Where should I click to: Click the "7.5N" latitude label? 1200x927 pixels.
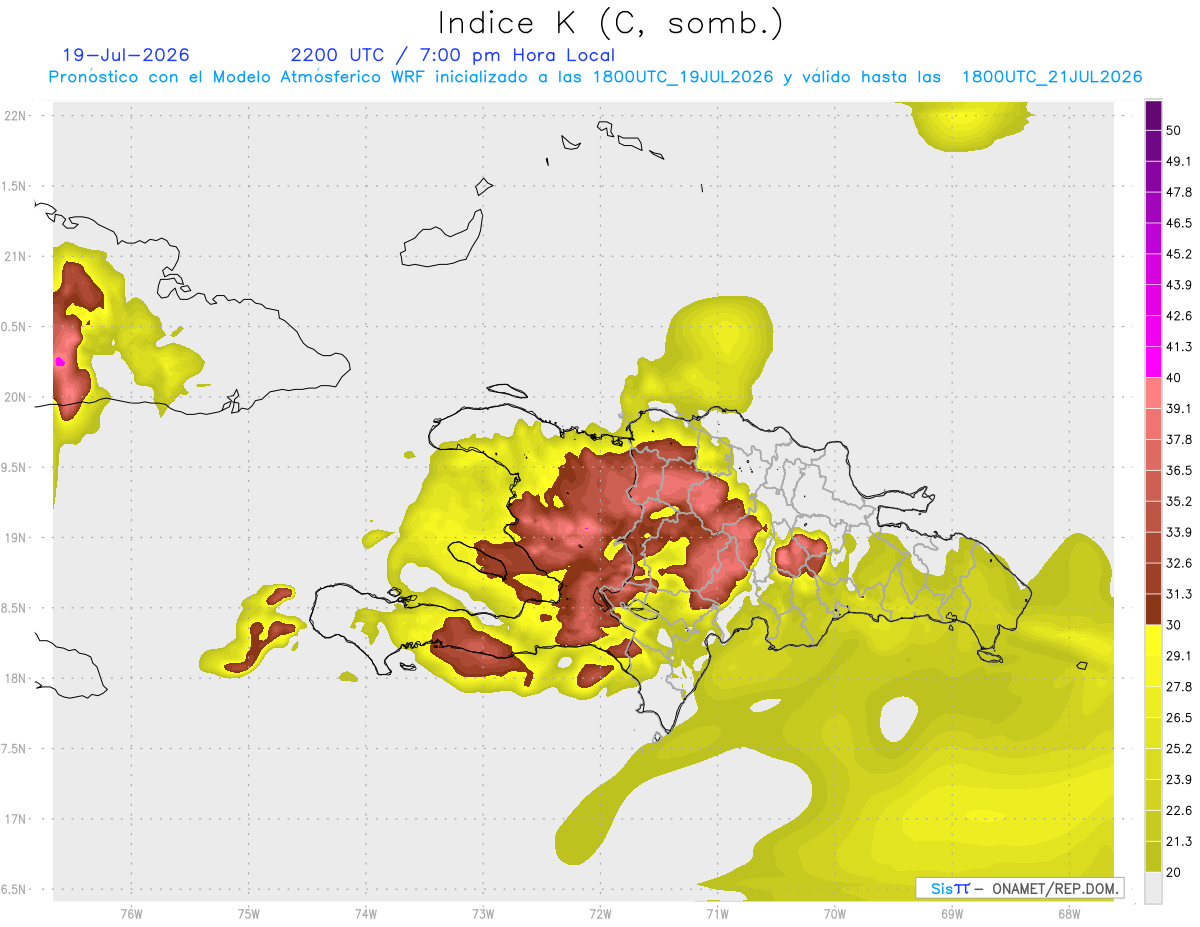coord(15,748)
